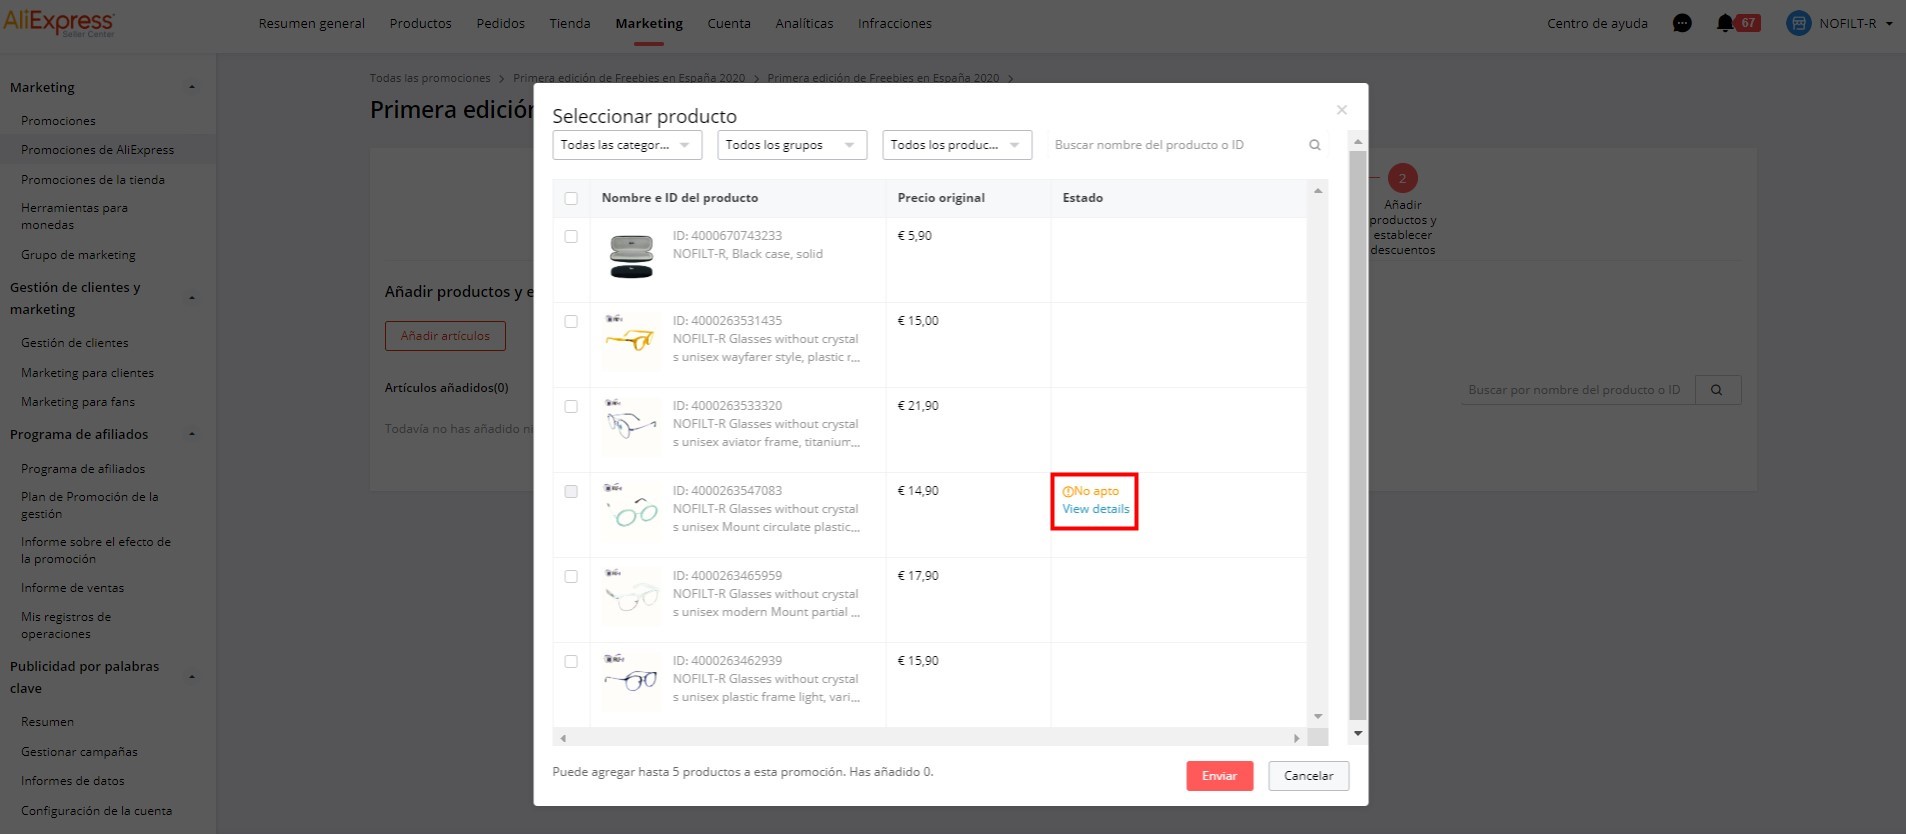Image resolution: width=1906 pixels, height=834 pixels.
Task: Collapse the Marketing sidebar section
Action: click(x=192, y=87)
